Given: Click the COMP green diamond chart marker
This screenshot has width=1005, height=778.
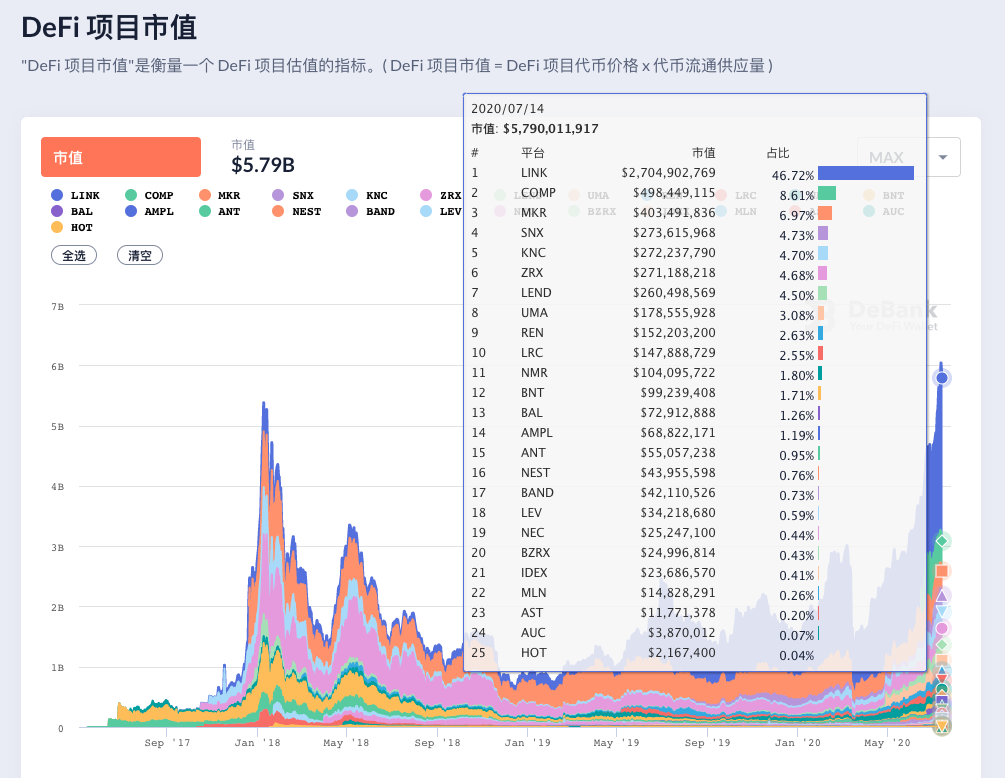Looking at the screenshot, I should coord(942,541).
